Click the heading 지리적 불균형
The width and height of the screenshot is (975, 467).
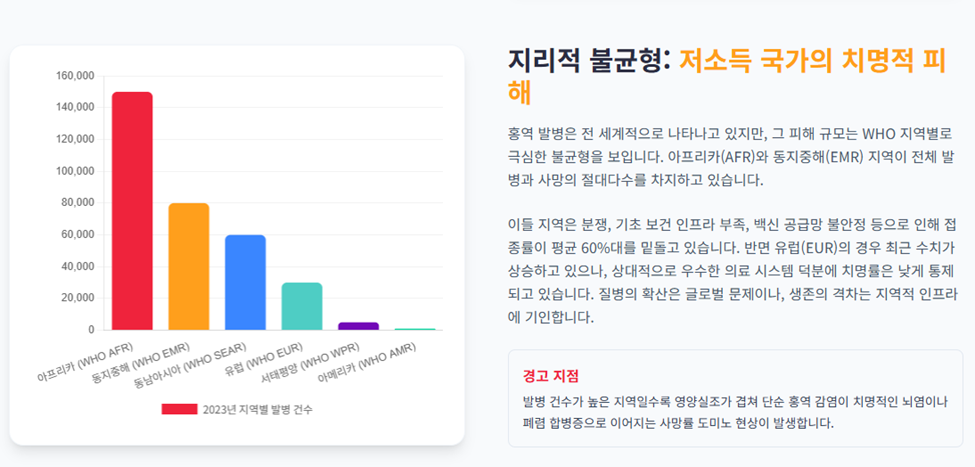click(x=589, y=61)
